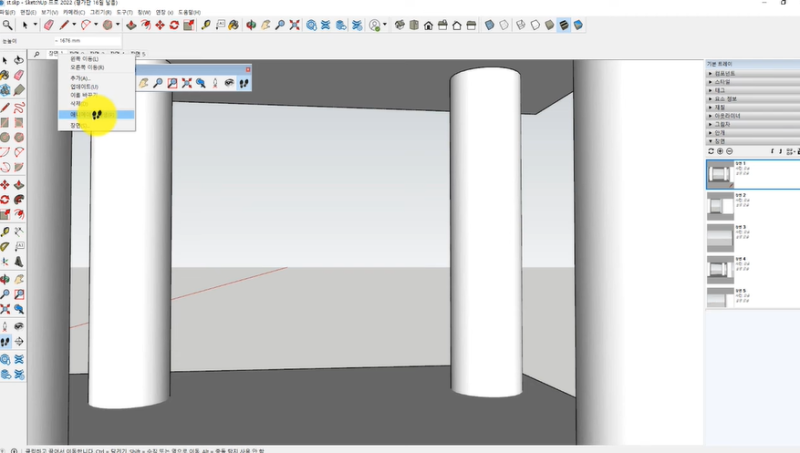Pick the Rectangle tool in left toolset
This screenshot has width=800, height=453.
coord(5,122)
